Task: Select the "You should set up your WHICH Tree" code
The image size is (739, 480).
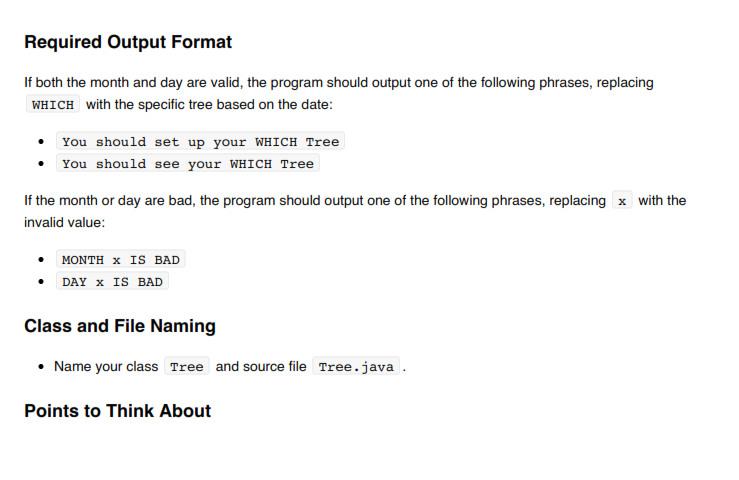Action: 200,141
